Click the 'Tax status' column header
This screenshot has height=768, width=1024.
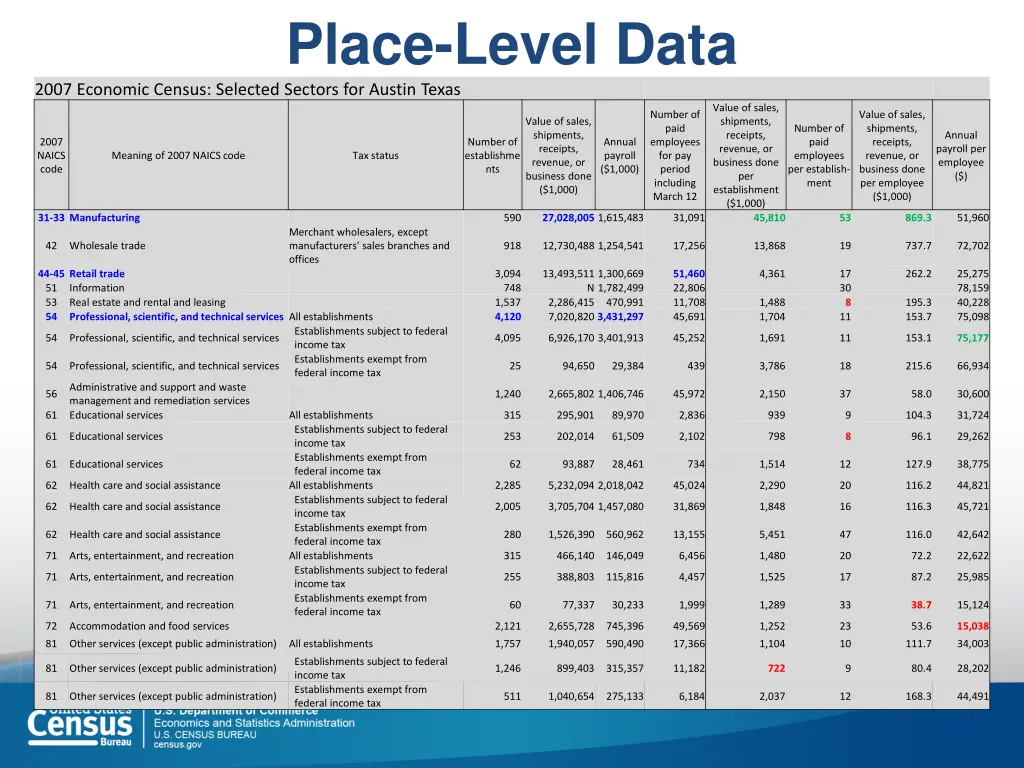376,155
